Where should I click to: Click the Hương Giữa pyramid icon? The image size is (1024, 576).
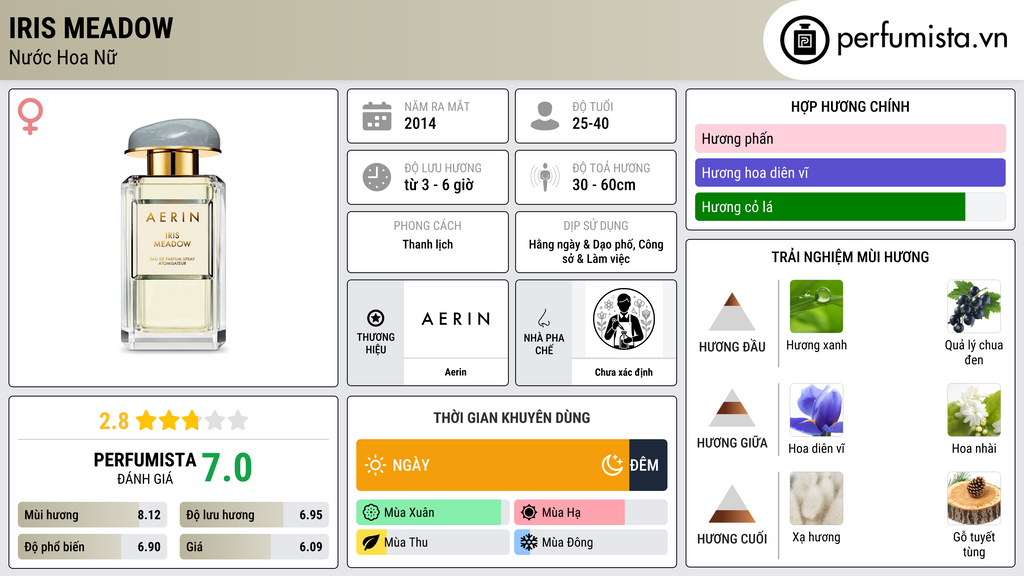pos(732,408)
